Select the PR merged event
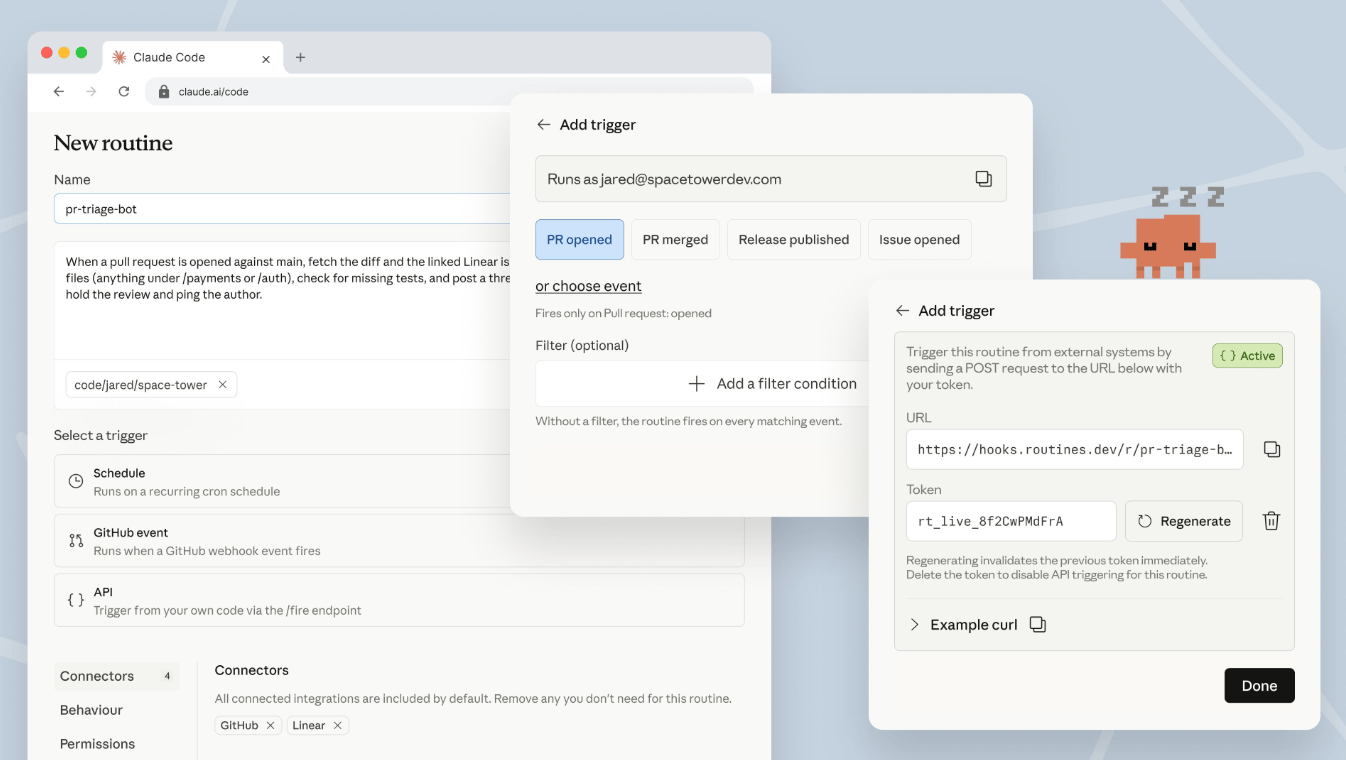Viewport: 1346px width, 760px height. (675, 240)
